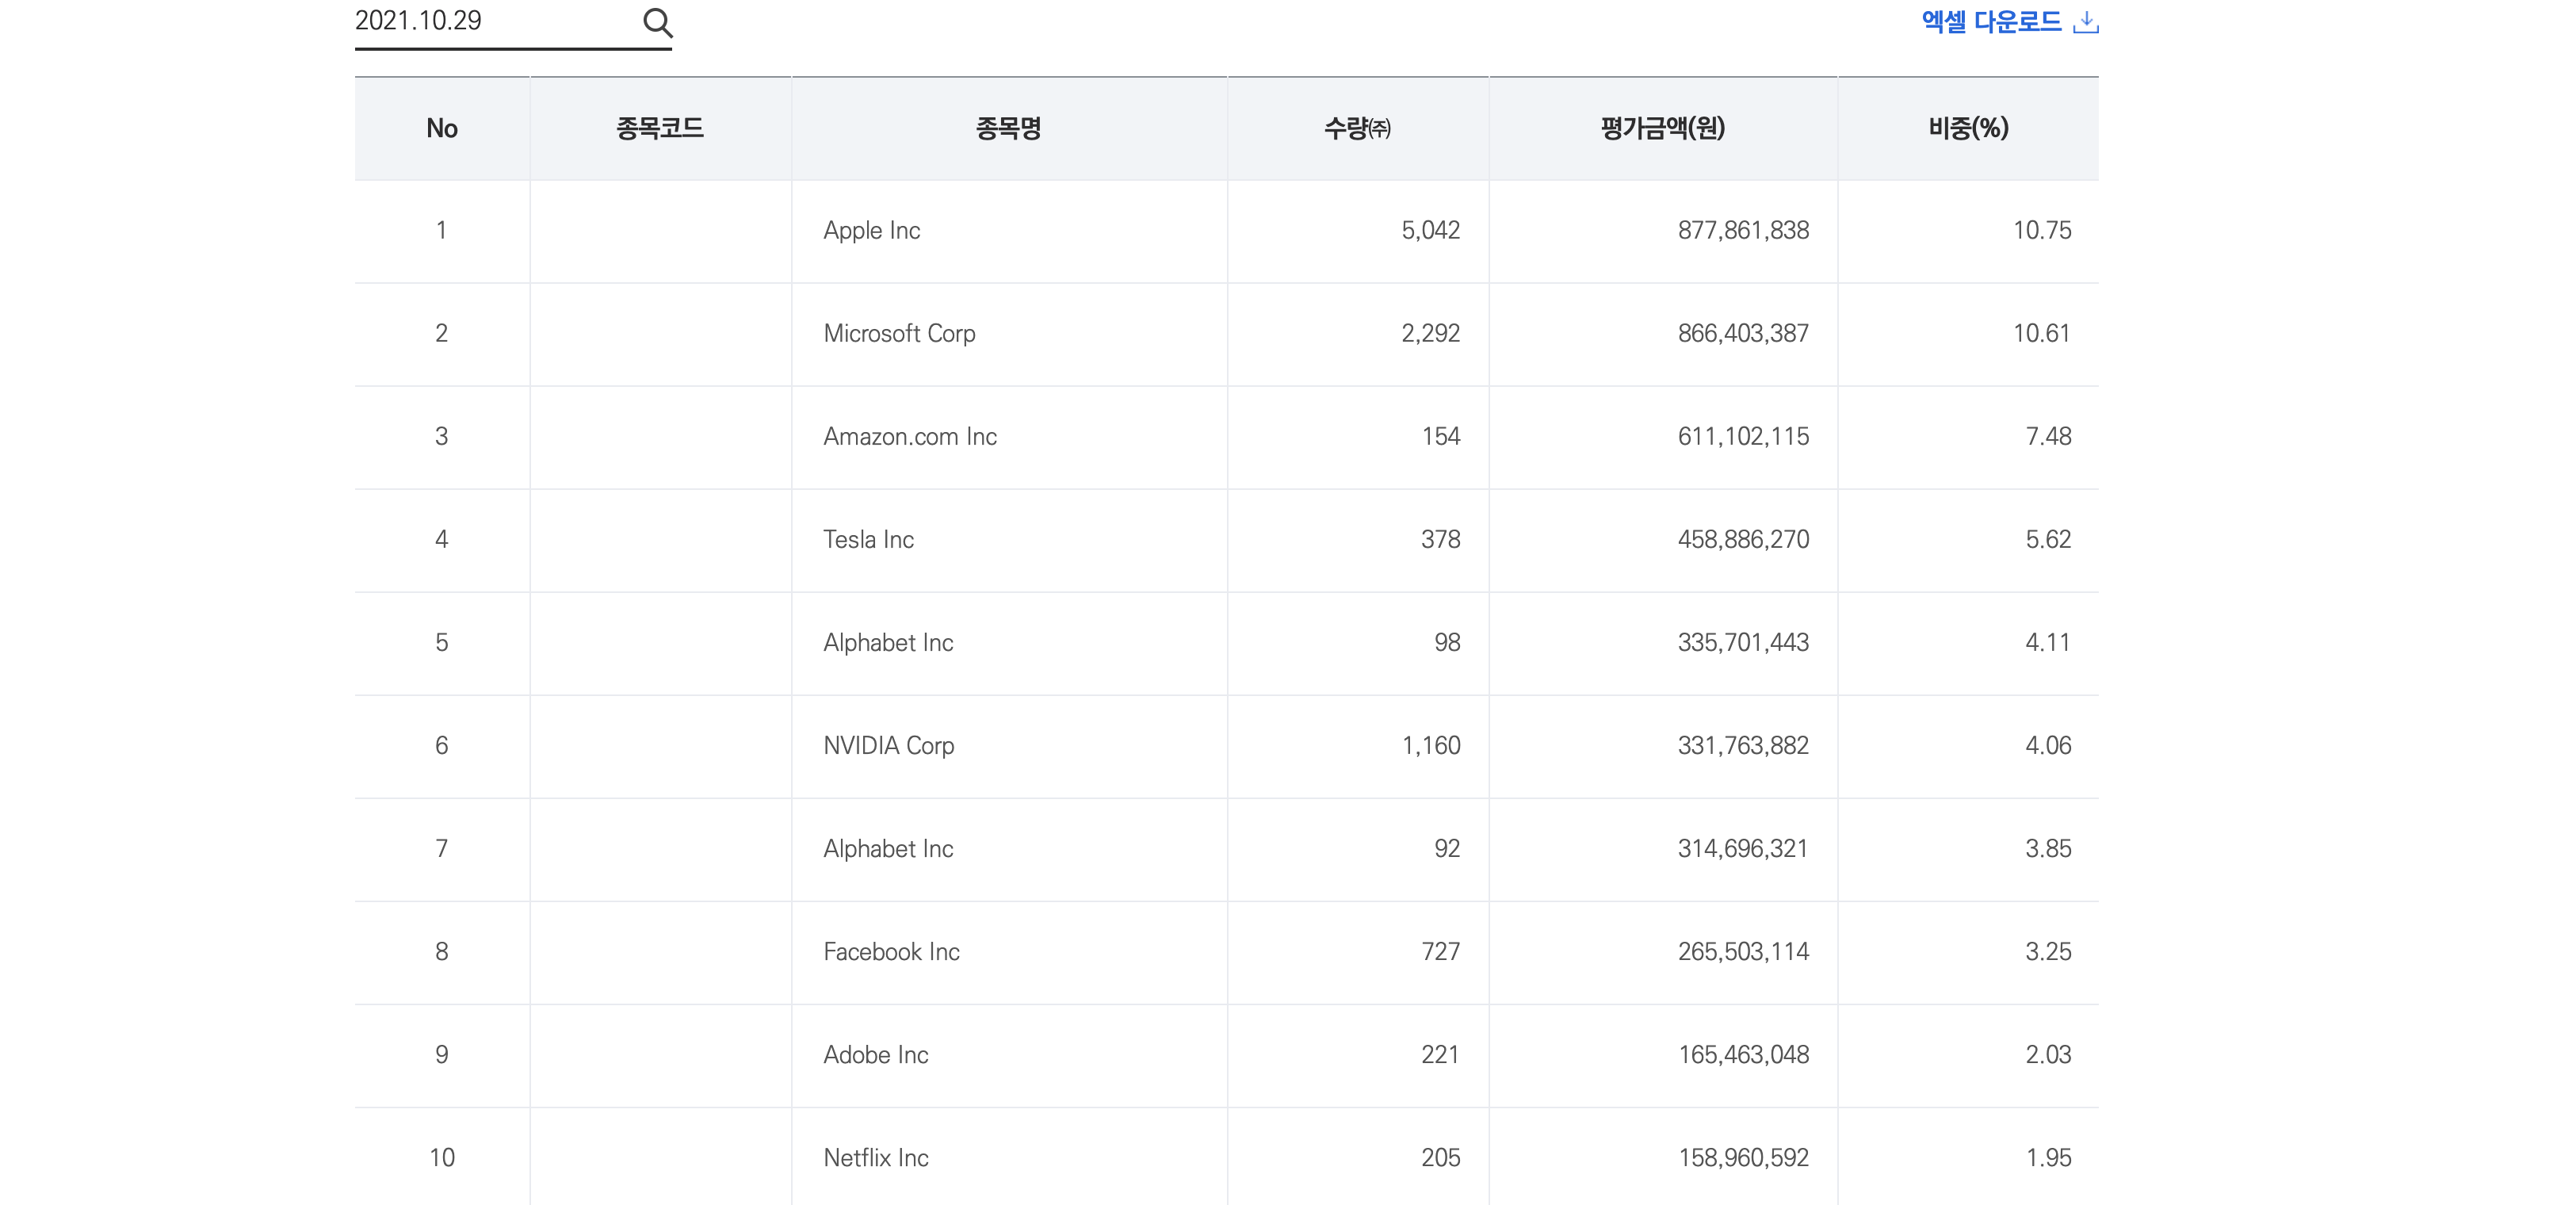
Task: Click the 비중(%) column header
Action: [1967, 128]
